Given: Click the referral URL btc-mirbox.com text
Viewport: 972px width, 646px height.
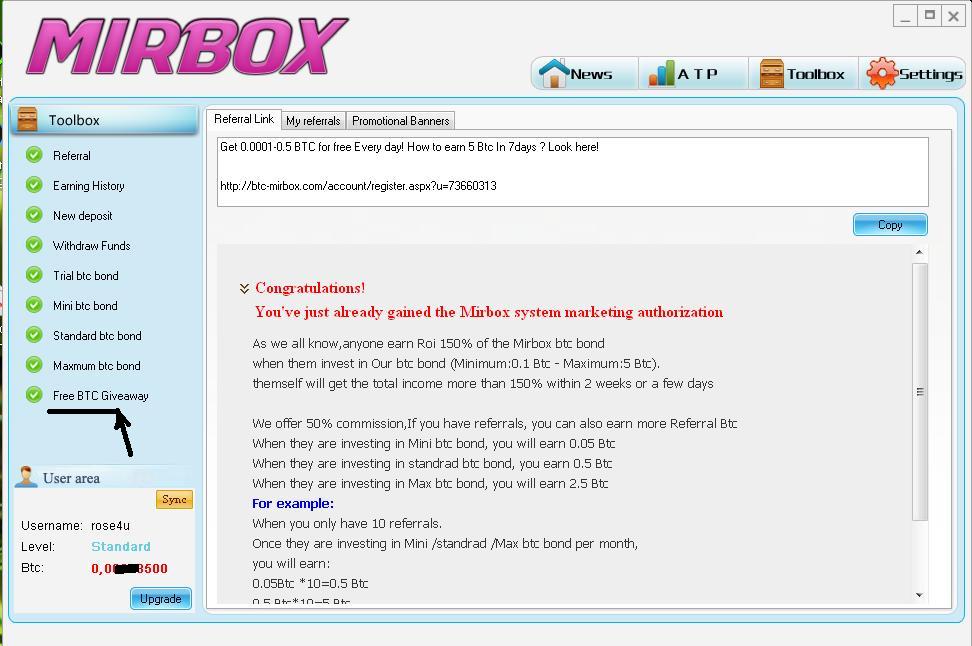Looking at the screenshot, I should (x=358, y=186).
